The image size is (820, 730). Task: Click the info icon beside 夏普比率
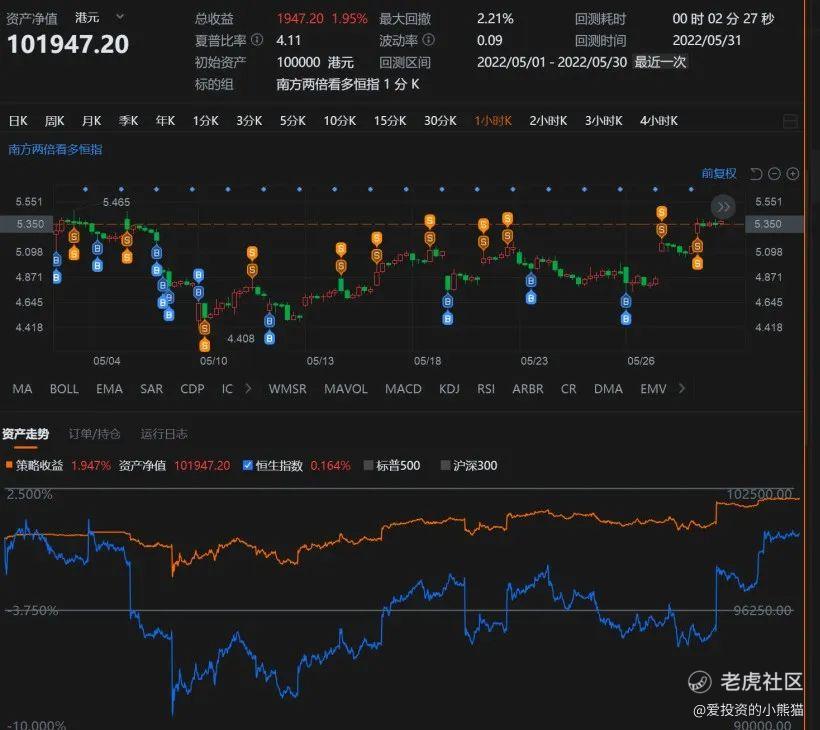tap(257, 39)
